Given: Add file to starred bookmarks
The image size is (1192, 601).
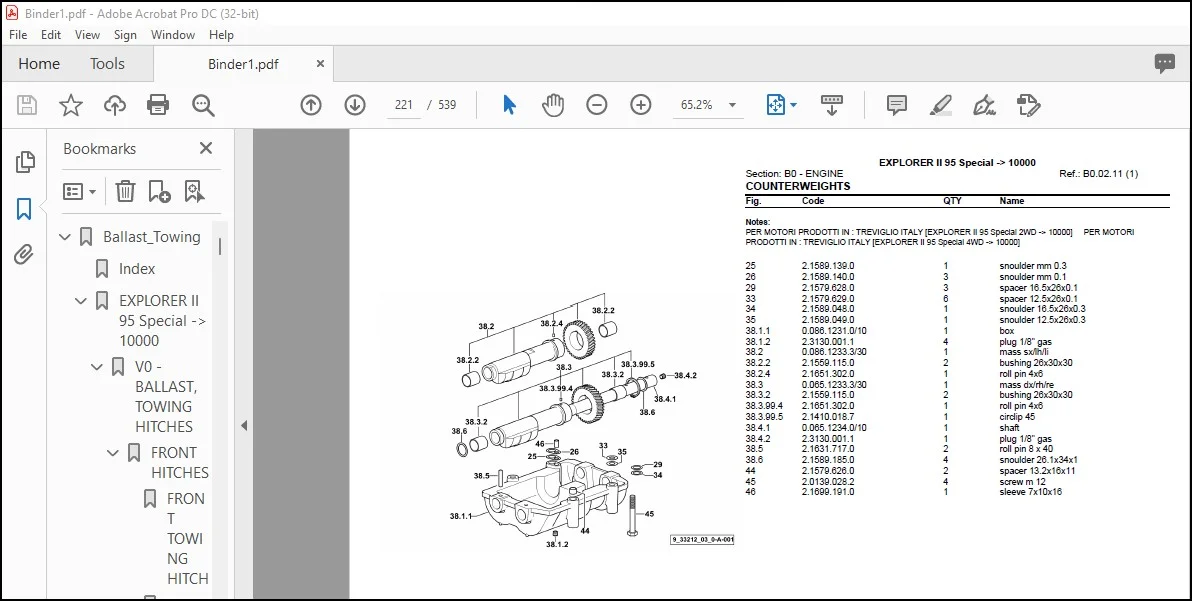Looking at the screenshot, I should click(71, 105).
